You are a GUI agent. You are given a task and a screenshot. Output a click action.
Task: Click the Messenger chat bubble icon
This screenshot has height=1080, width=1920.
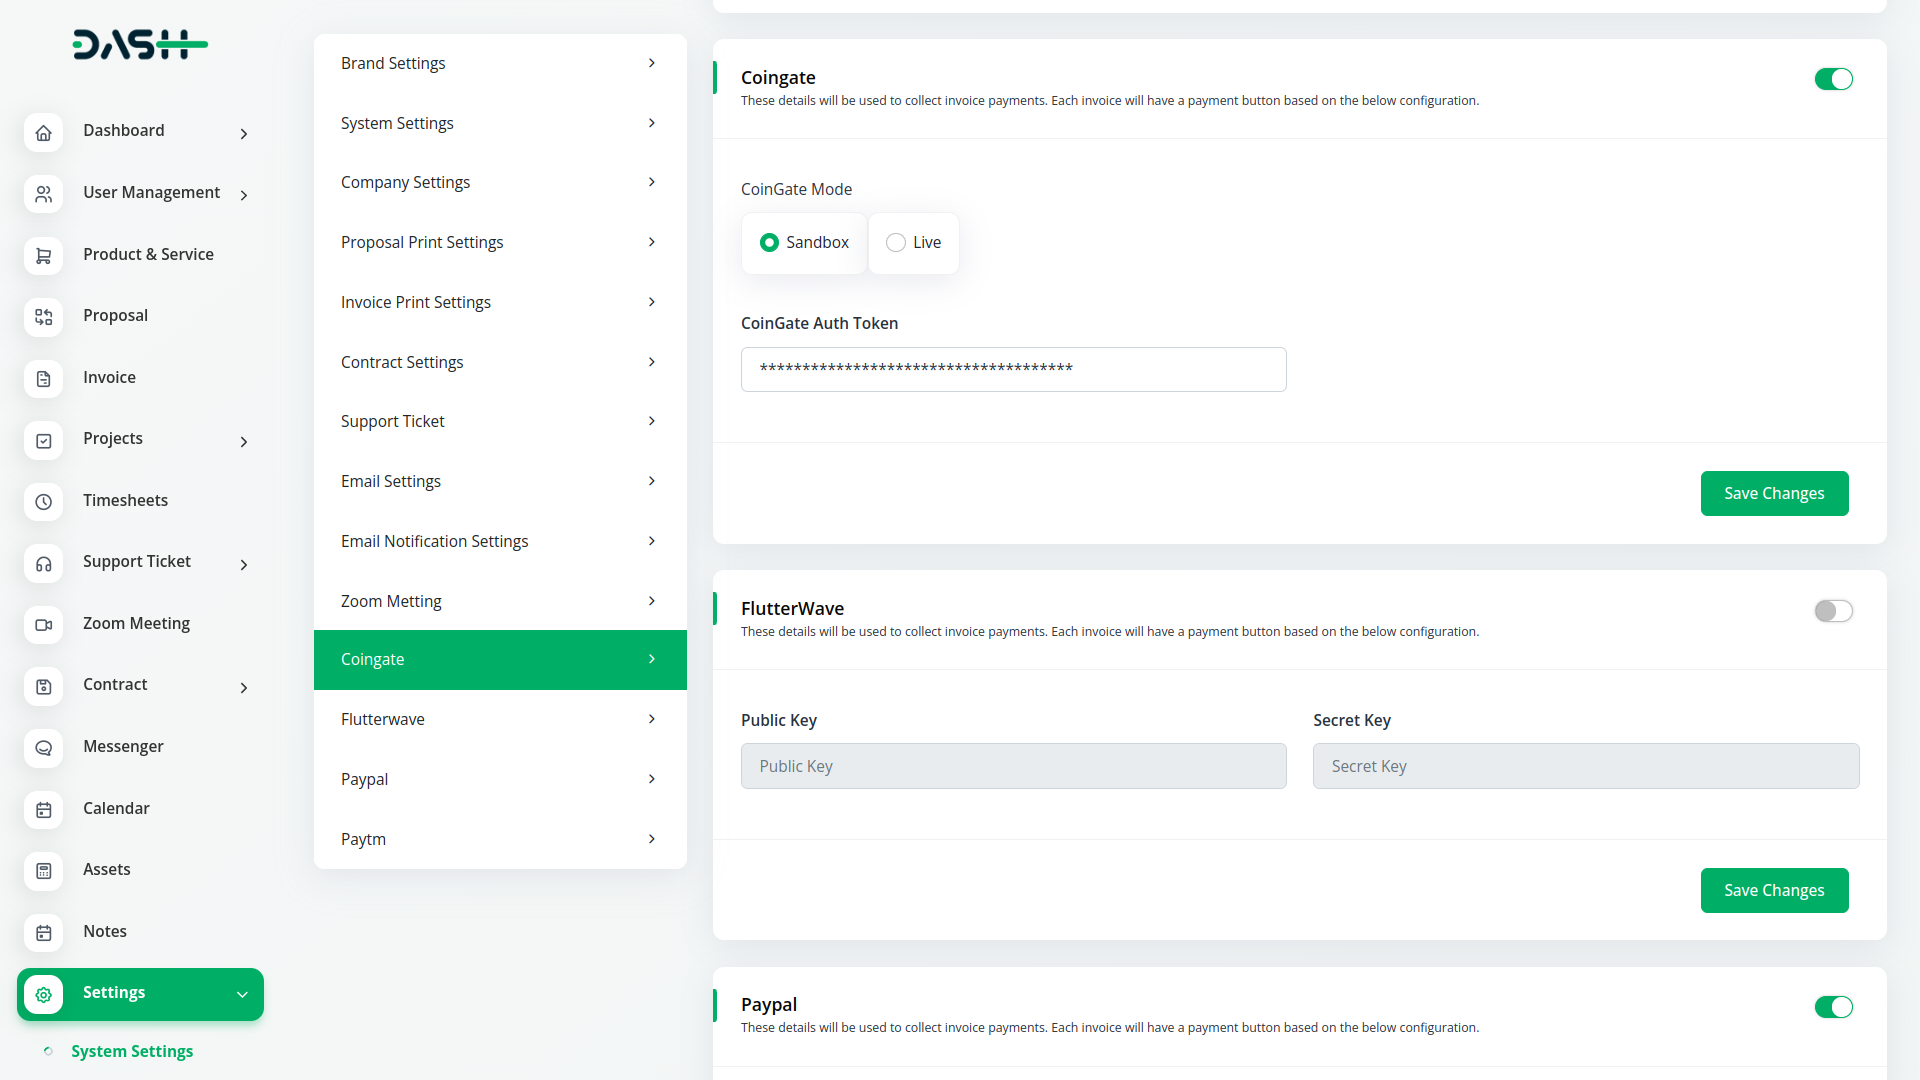pos(43,748)
